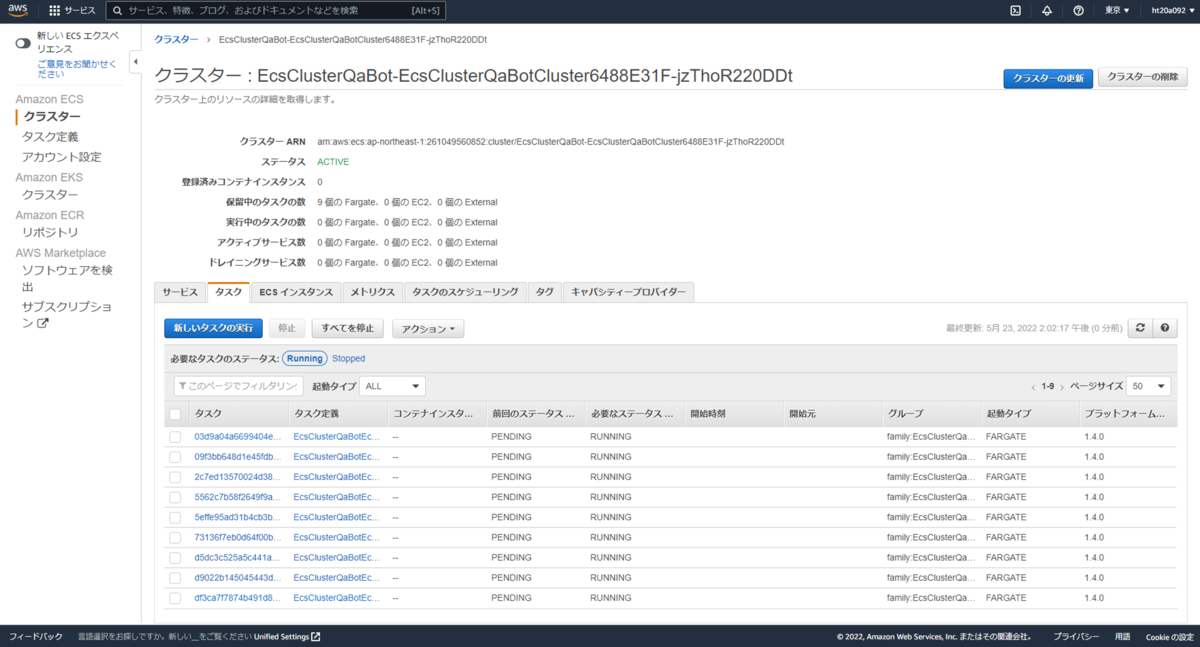Screen dimensions: 1200x647
Task: Open the 東京 region dropdown
Action: pos(1117,11)
